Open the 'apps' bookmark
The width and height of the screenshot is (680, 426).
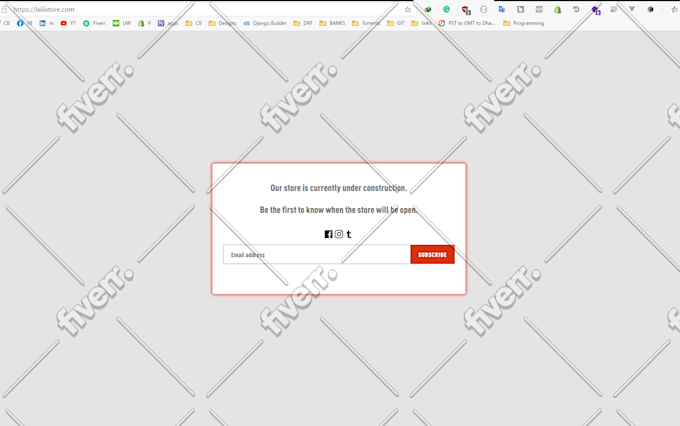click(168, 23)
